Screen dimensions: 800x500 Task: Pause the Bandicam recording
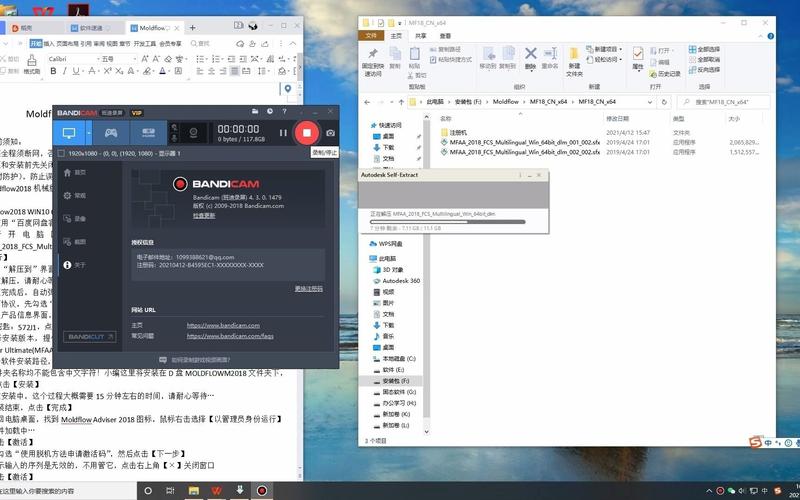[283, 133]
